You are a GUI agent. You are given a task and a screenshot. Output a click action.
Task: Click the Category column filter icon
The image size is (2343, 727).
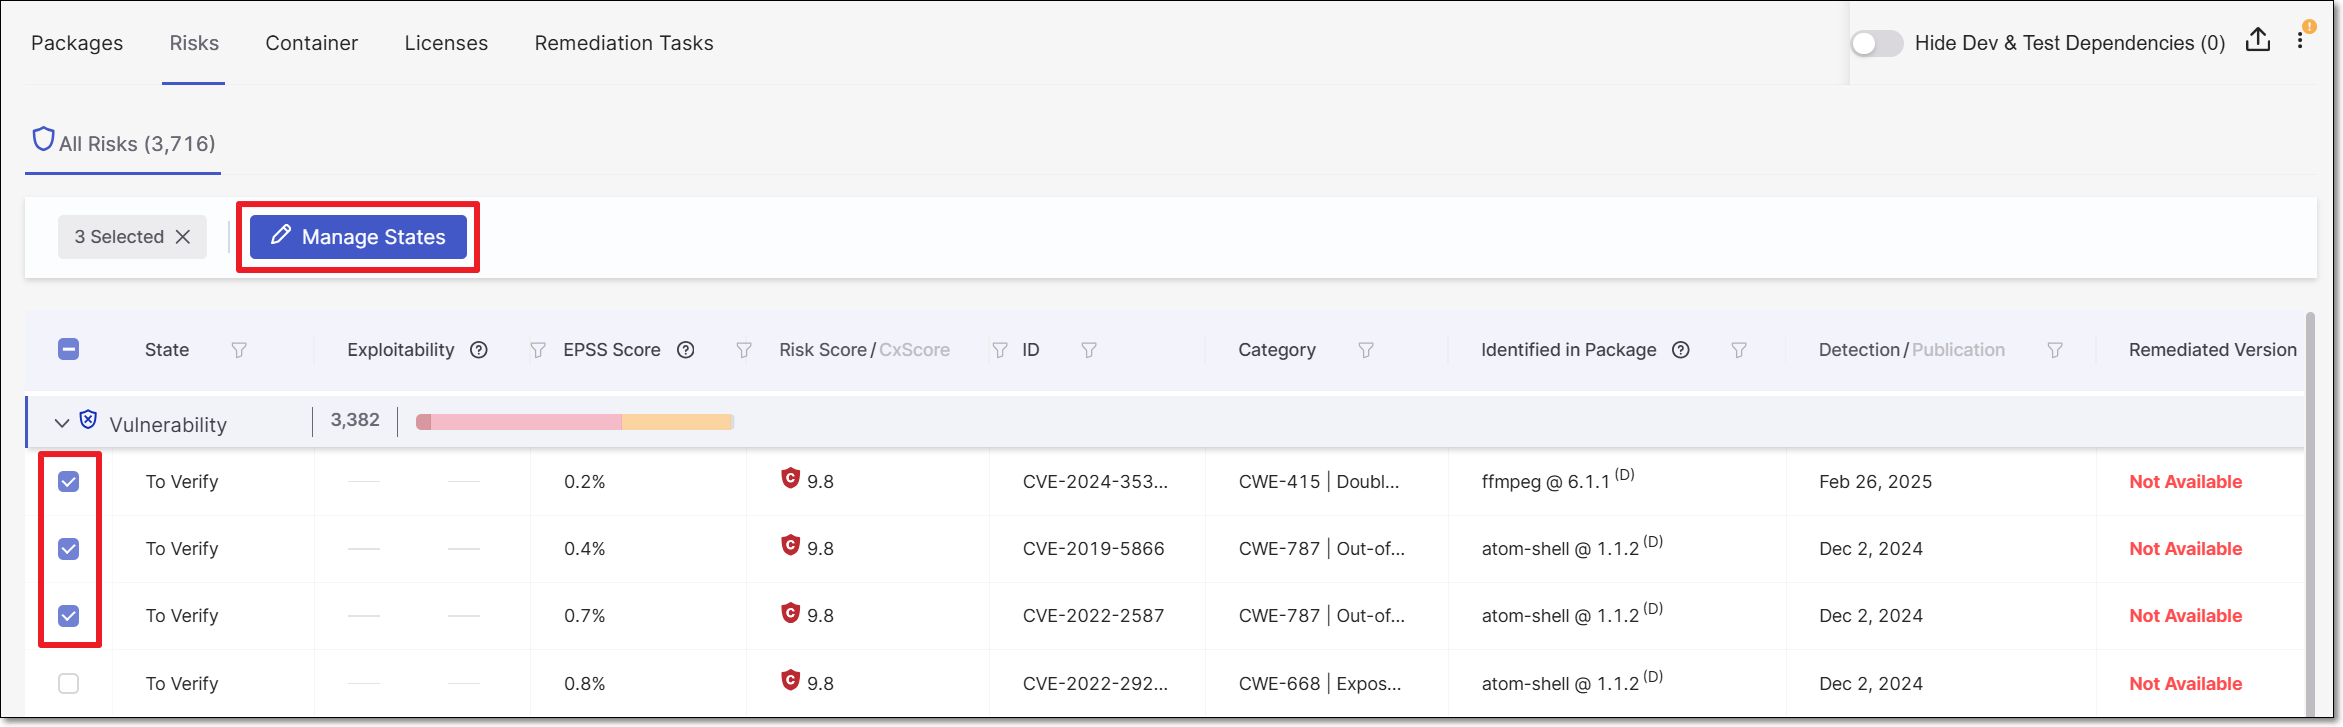[x=1365, y=350]
